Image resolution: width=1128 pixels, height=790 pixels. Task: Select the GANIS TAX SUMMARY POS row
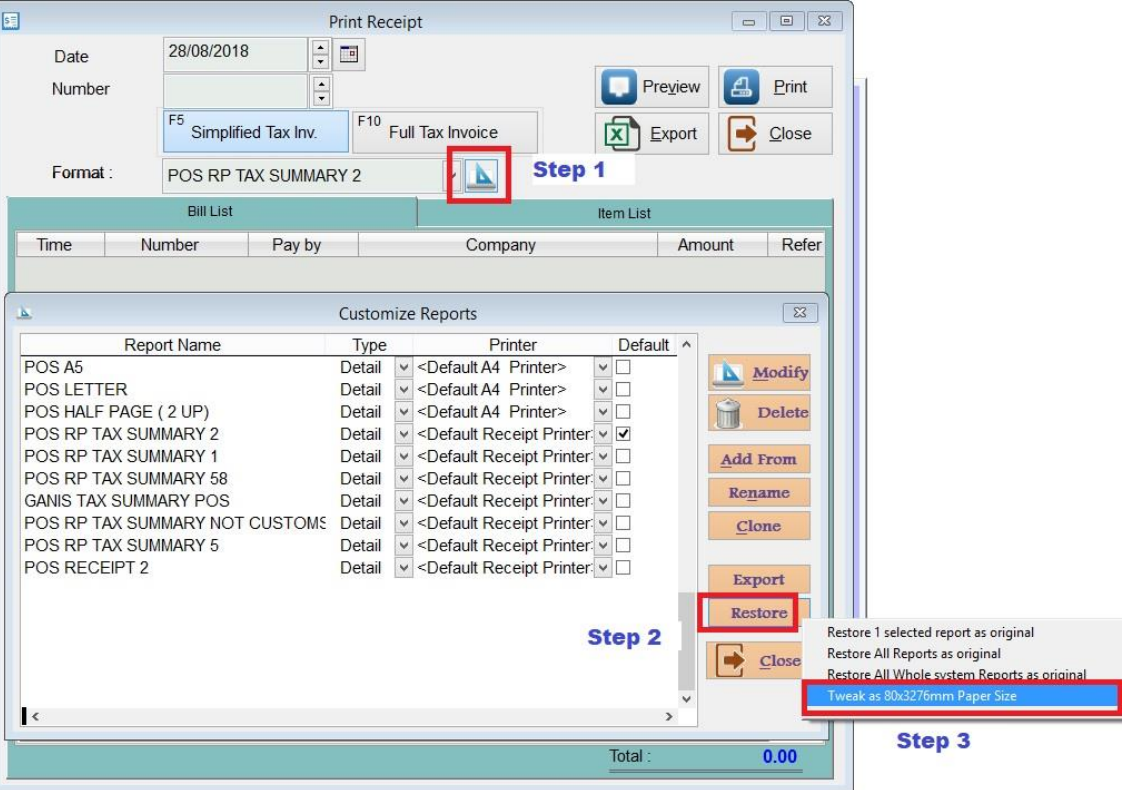click(x=127, y=501)
